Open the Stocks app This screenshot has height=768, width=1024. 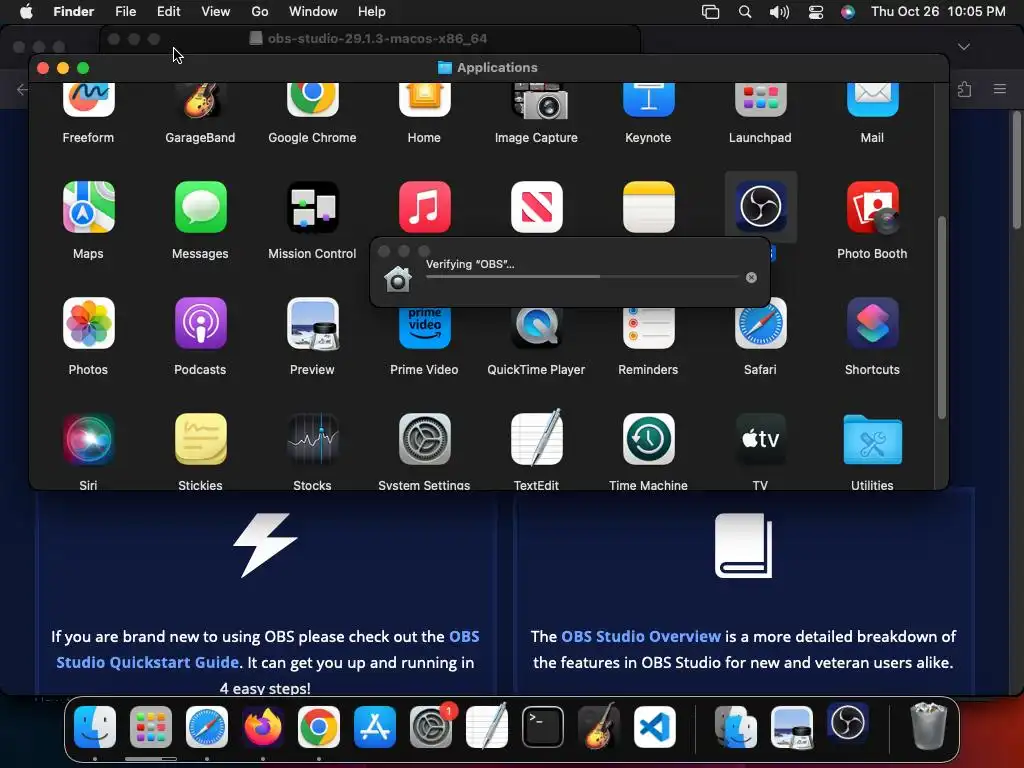point(312,439)
